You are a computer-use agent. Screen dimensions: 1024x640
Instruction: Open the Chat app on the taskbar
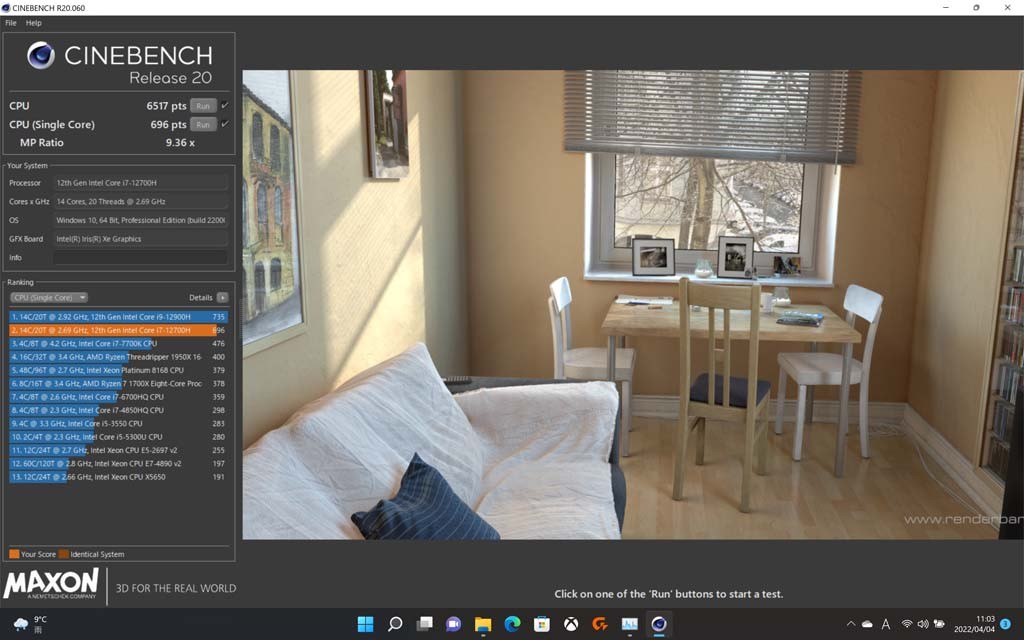453,624
